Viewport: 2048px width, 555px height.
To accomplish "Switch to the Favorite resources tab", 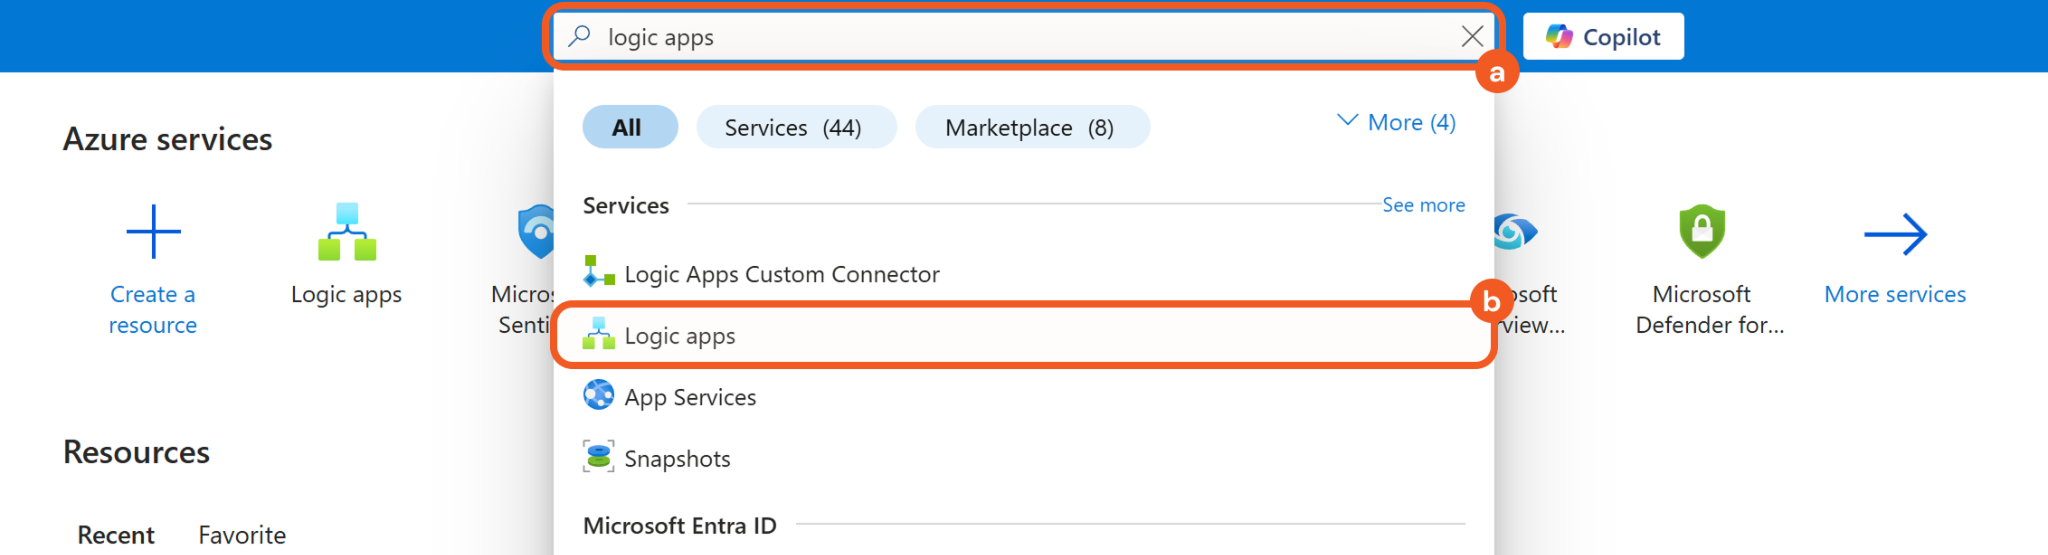I will (242, 535).
